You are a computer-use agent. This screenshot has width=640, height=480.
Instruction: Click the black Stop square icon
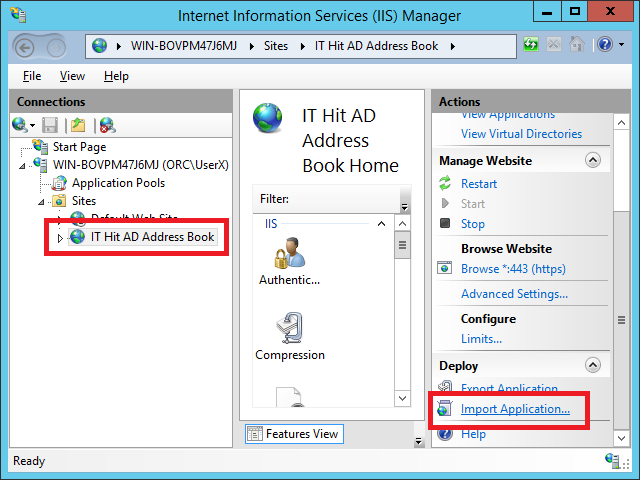click(445, 223)
